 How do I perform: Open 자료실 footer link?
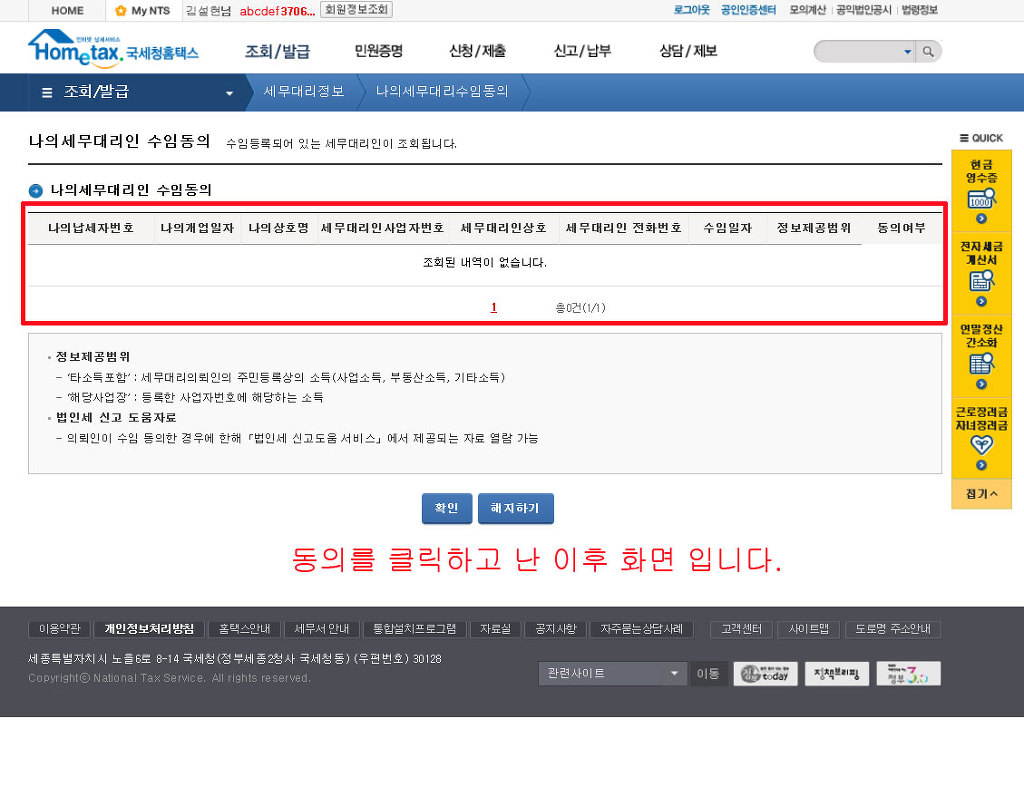[x=495, y=628]
